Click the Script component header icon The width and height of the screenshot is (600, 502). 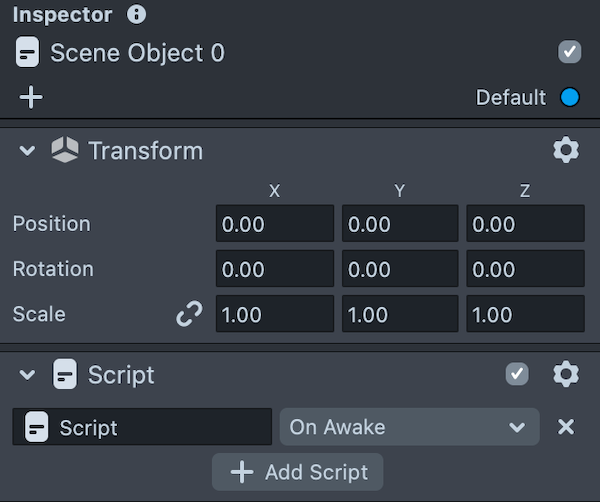point(65,375)
